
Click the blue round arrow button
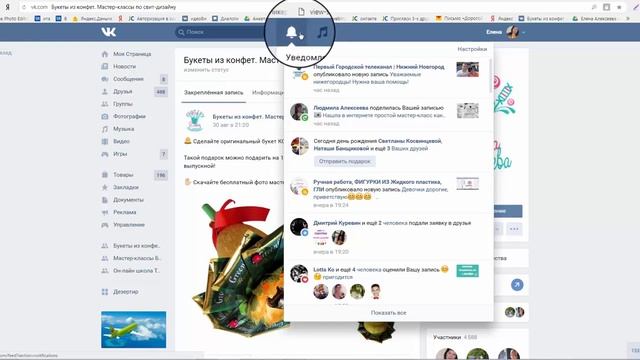[517, 285]
